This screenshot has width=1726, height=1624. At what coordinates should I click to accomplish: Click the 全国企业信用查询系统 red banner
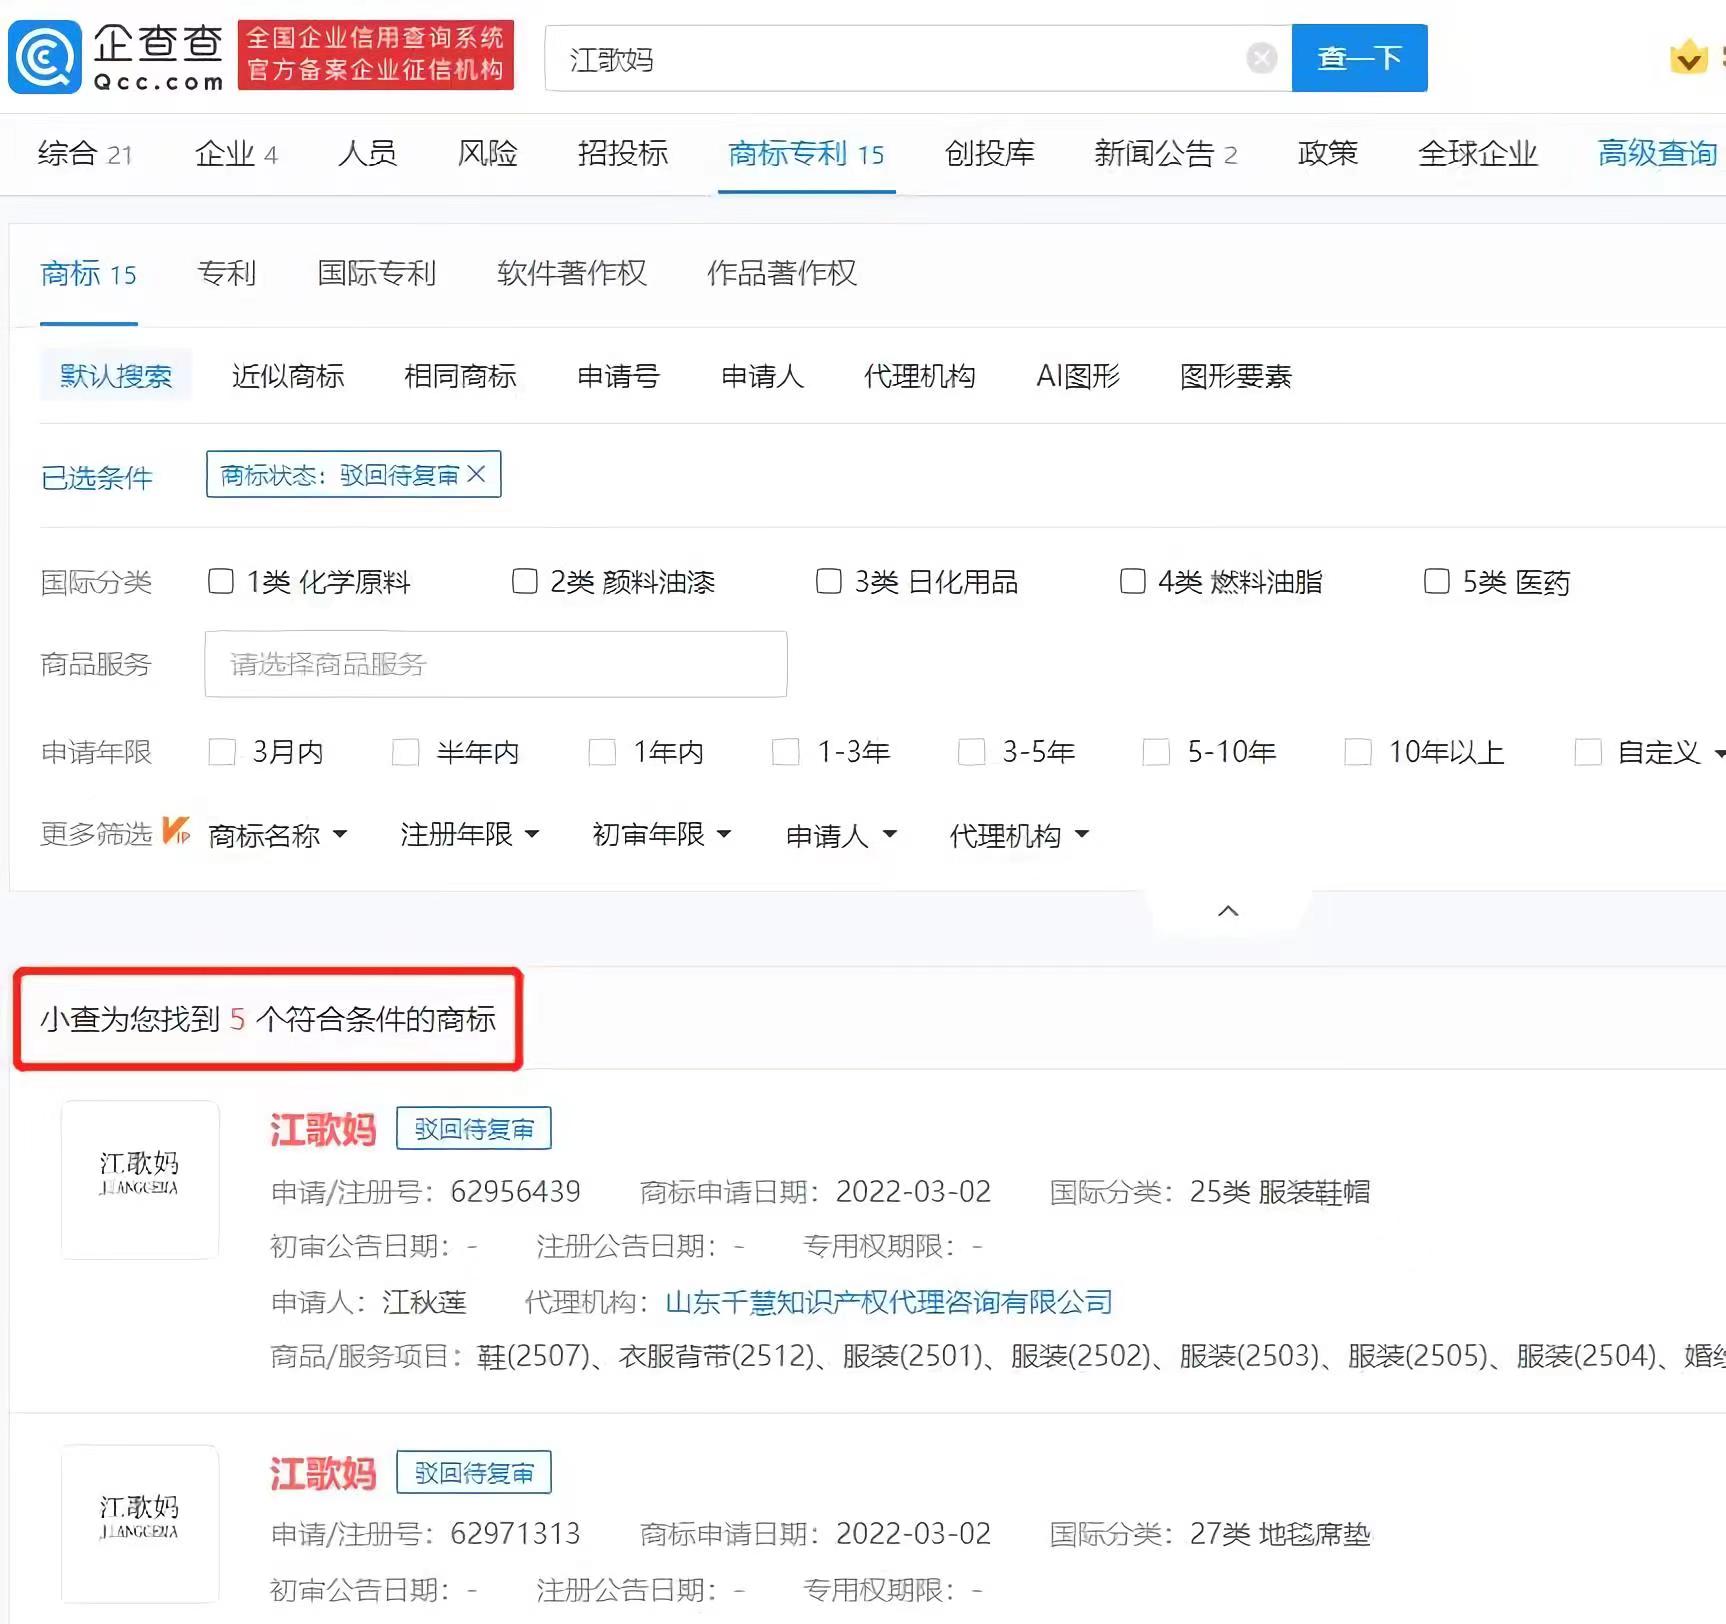coord(376,55)
